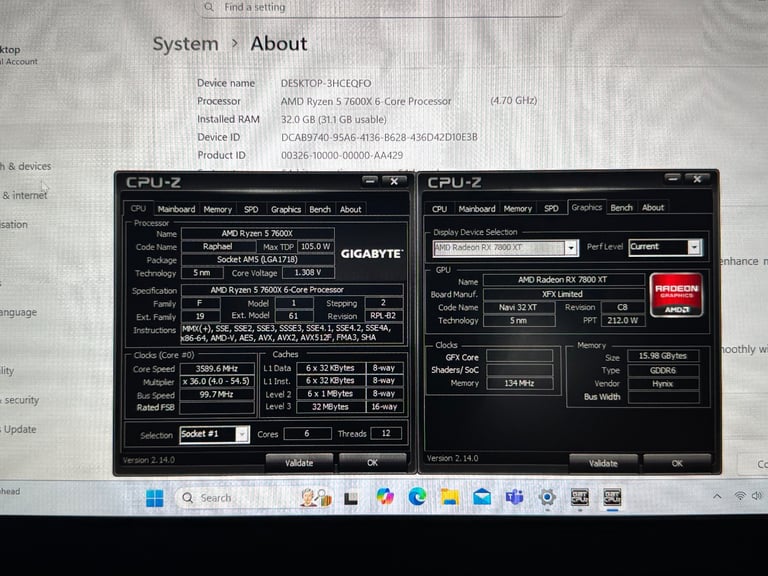Click the Navi 32 XT code name field
The image size is (768, 576).
tap(518, 307)
